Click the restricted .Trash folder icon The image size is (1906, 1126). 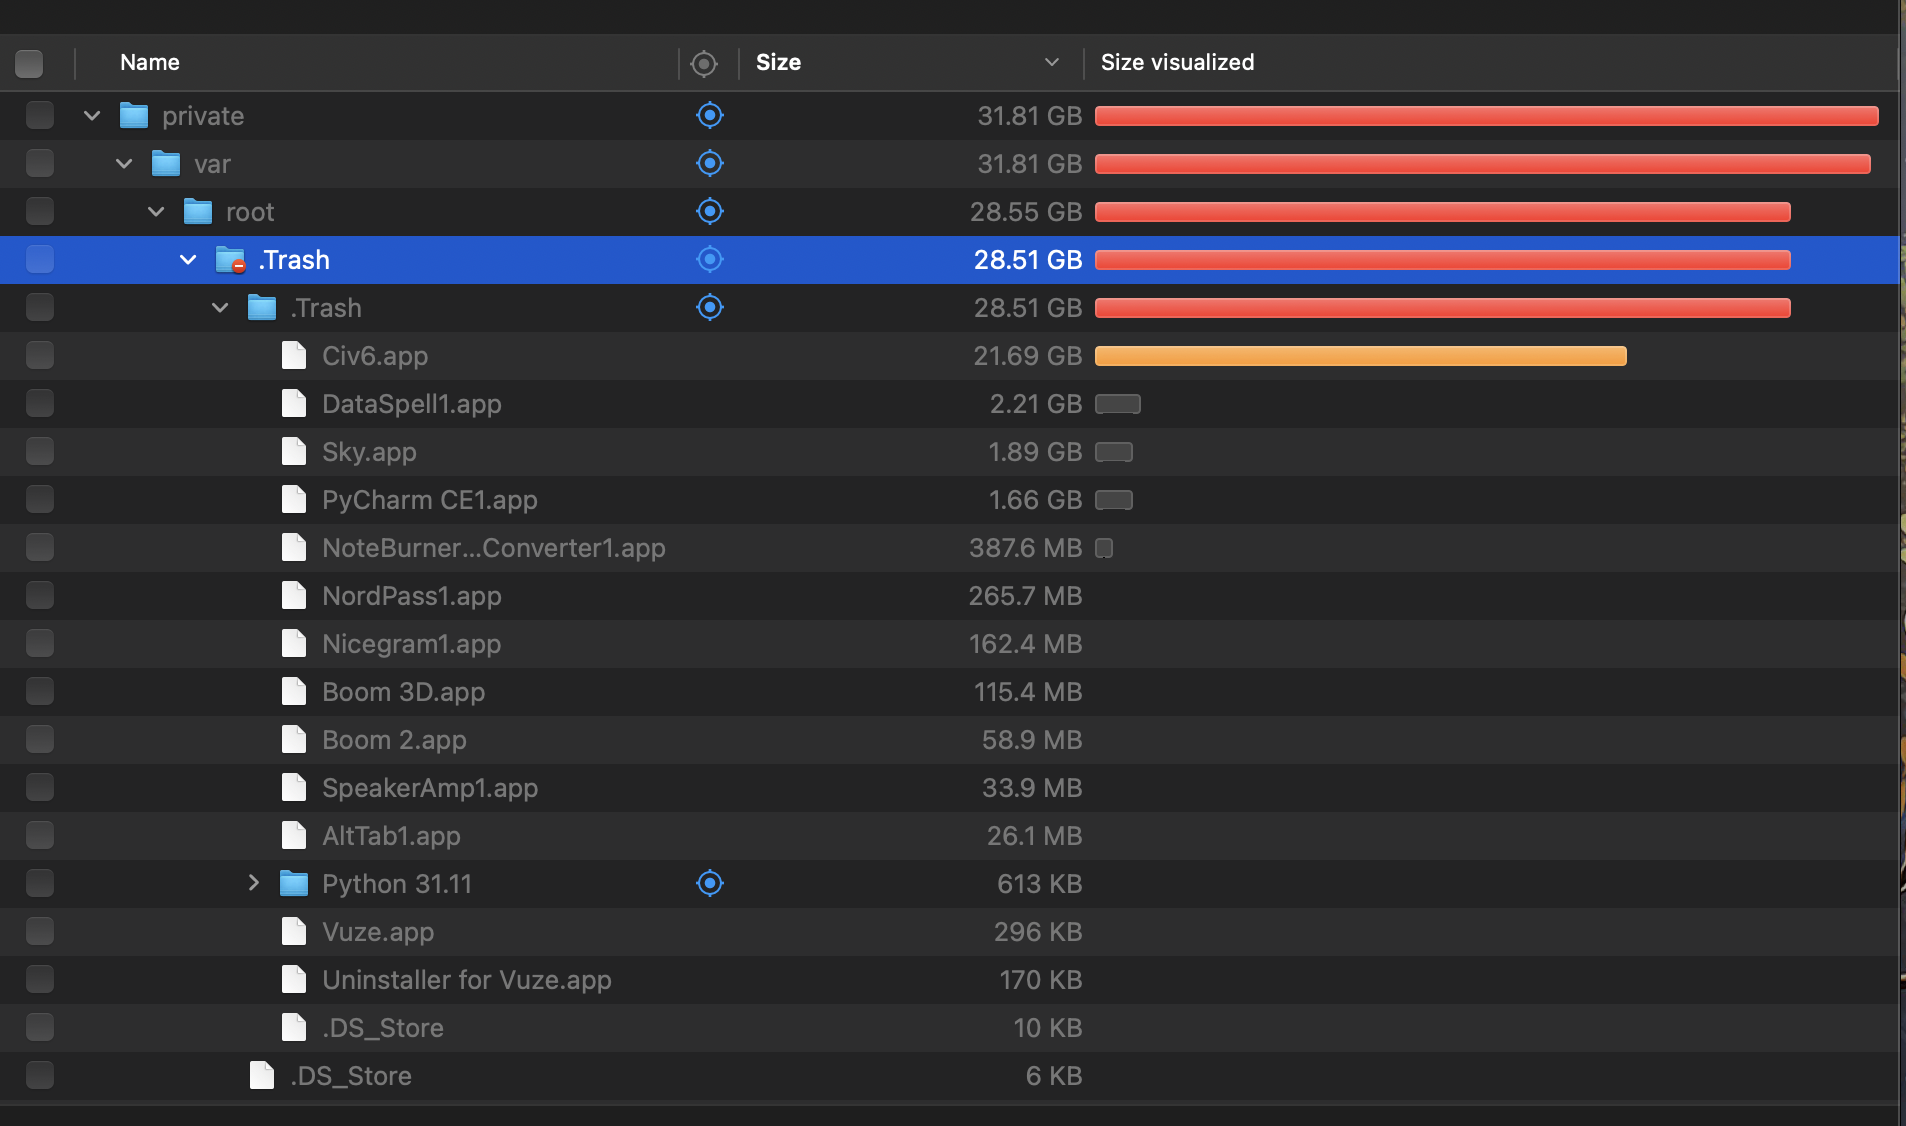231,260
